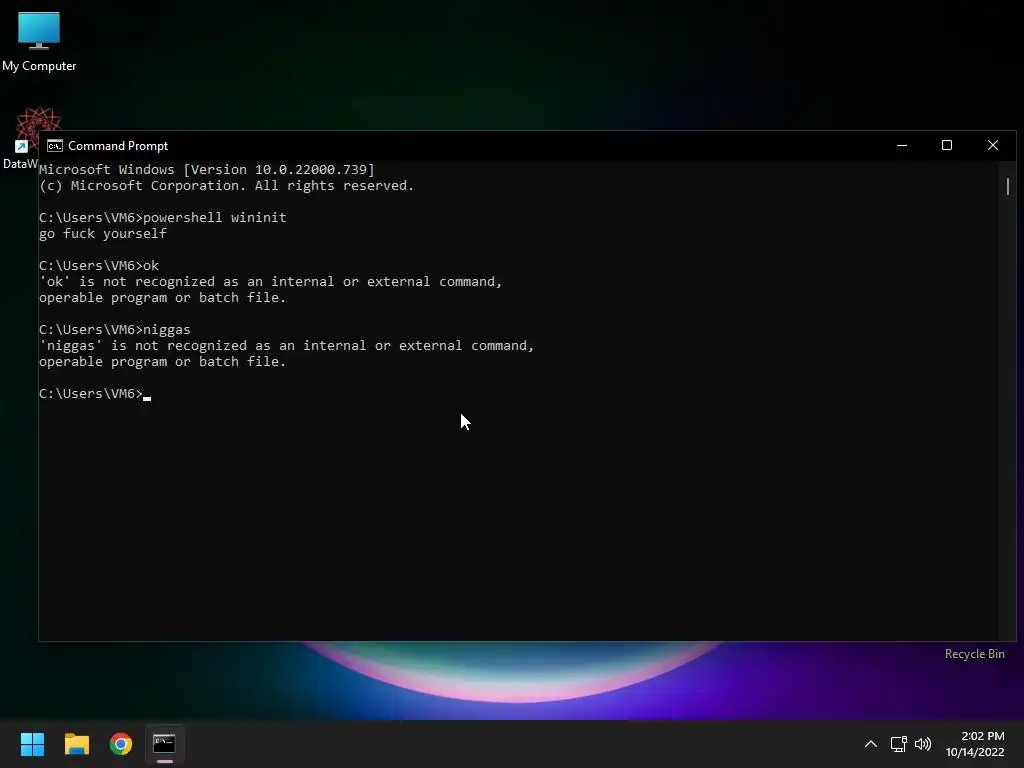
Task: Click the date 10/14/2022 in taskbar
Action: tap(975, 752)
